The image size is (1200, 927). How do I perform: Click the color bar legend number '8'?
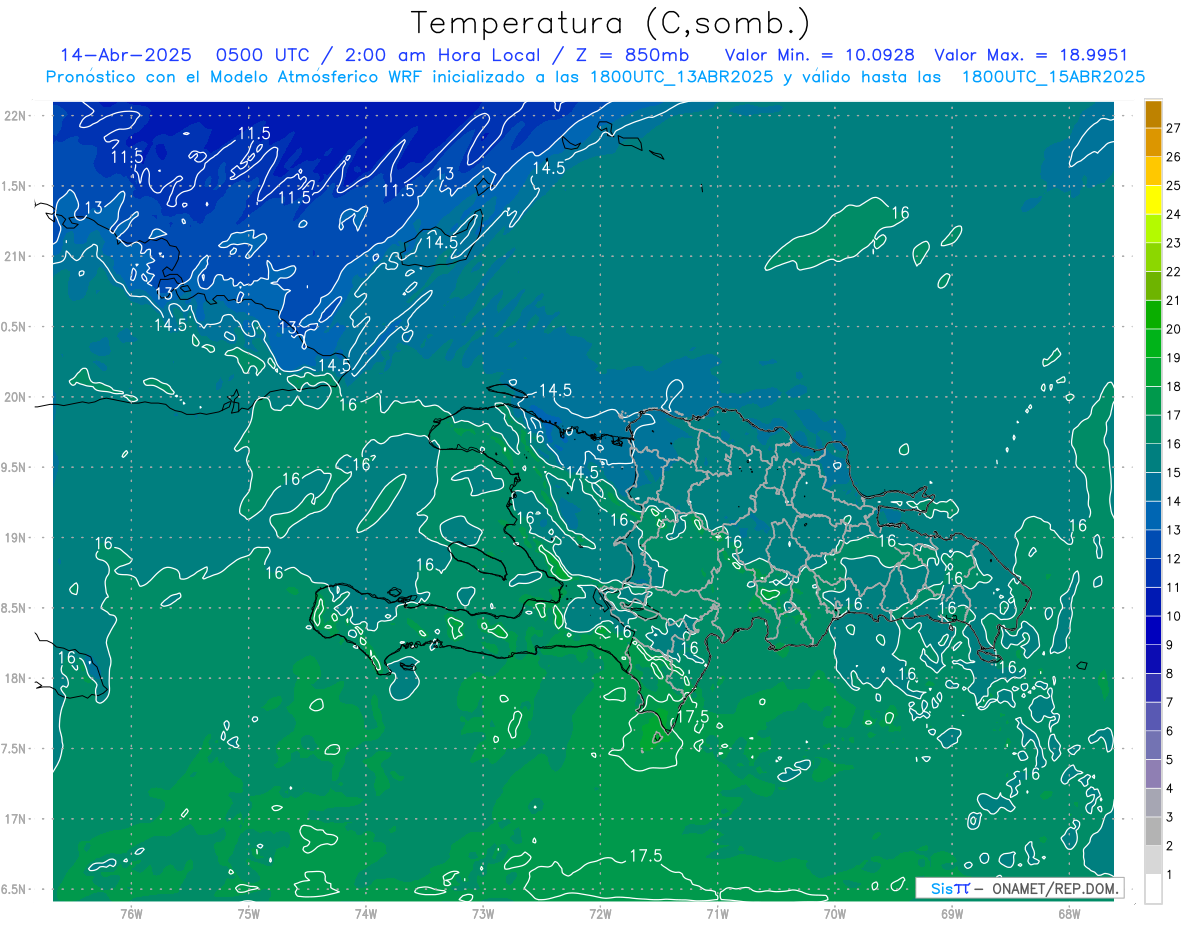pos(1170,674)
